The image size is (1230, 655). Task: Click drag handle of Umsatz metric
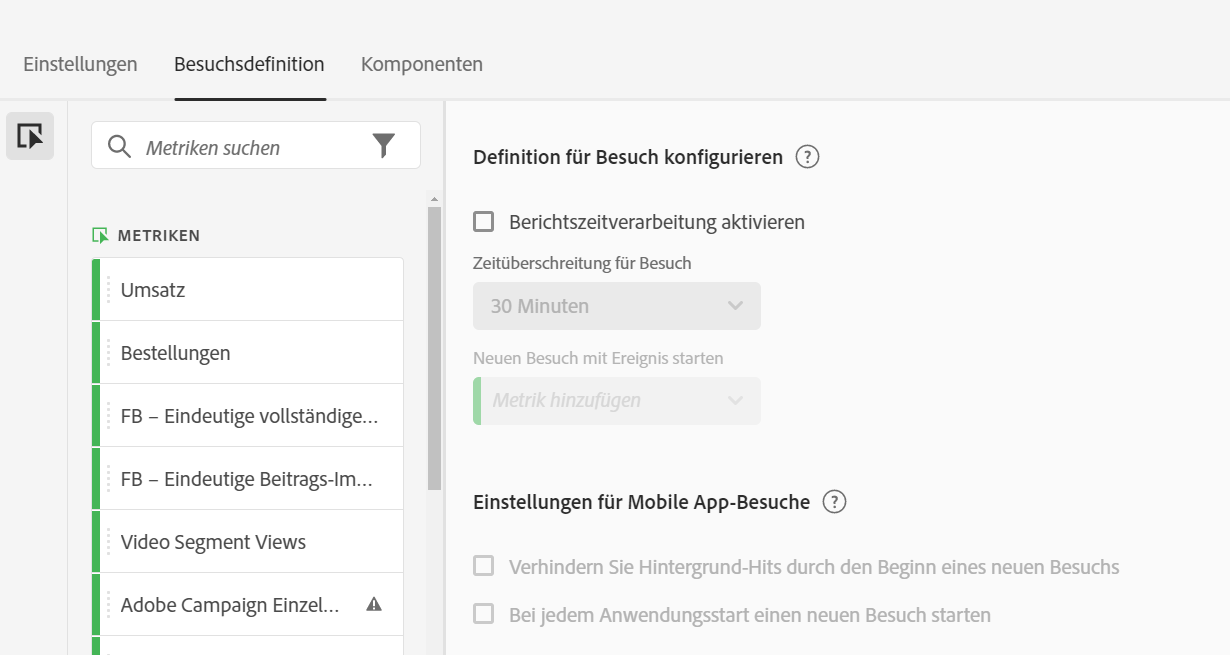point(109,290)
